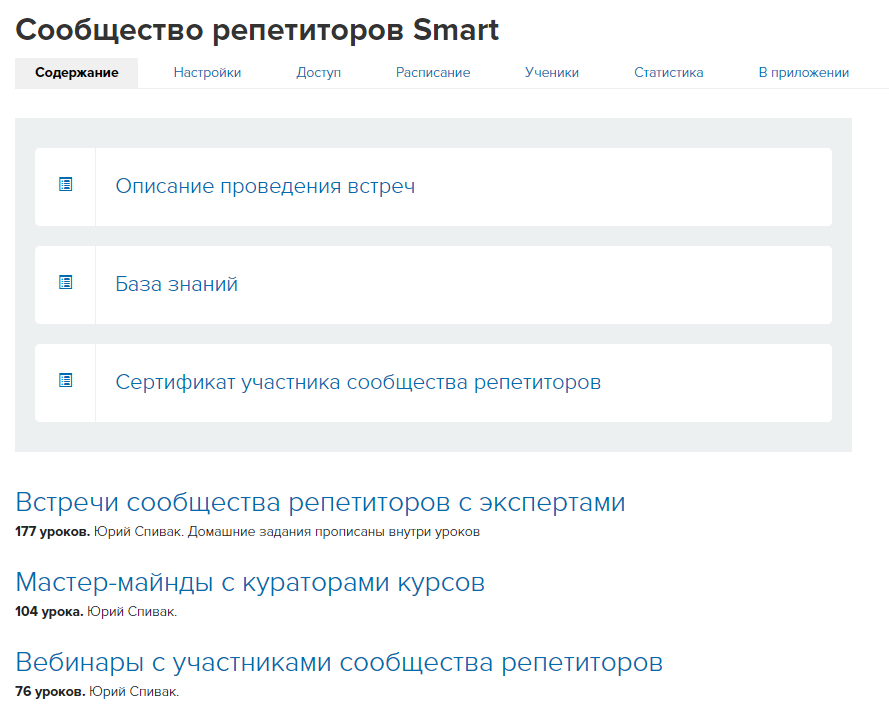The height and width of the screenshot is (721, 889).
Task: Open Мастер-майнды с кураторами курсов
Action: [250, 582]
